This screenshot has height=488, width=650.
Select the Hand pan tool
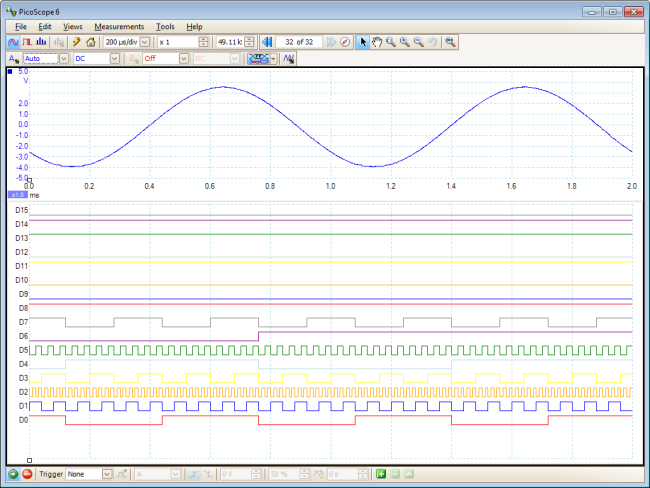pos(376,42)
